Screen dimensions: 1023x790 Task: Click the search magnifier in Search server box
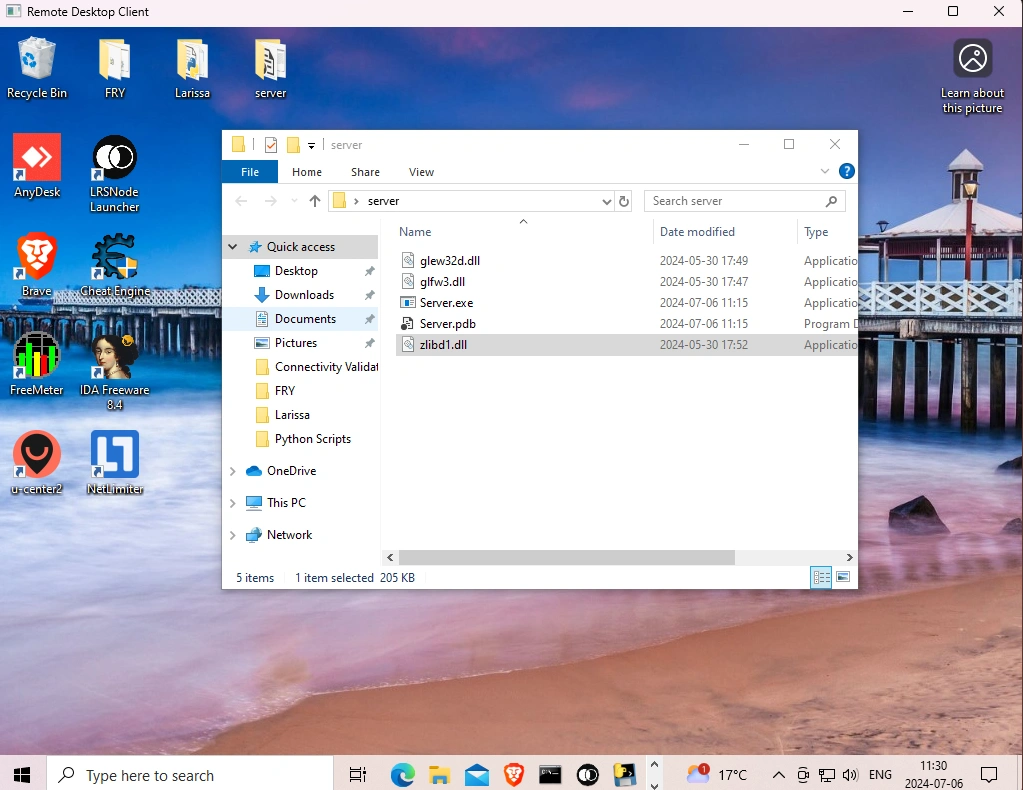pyautogui.click(x=831, y=201)
